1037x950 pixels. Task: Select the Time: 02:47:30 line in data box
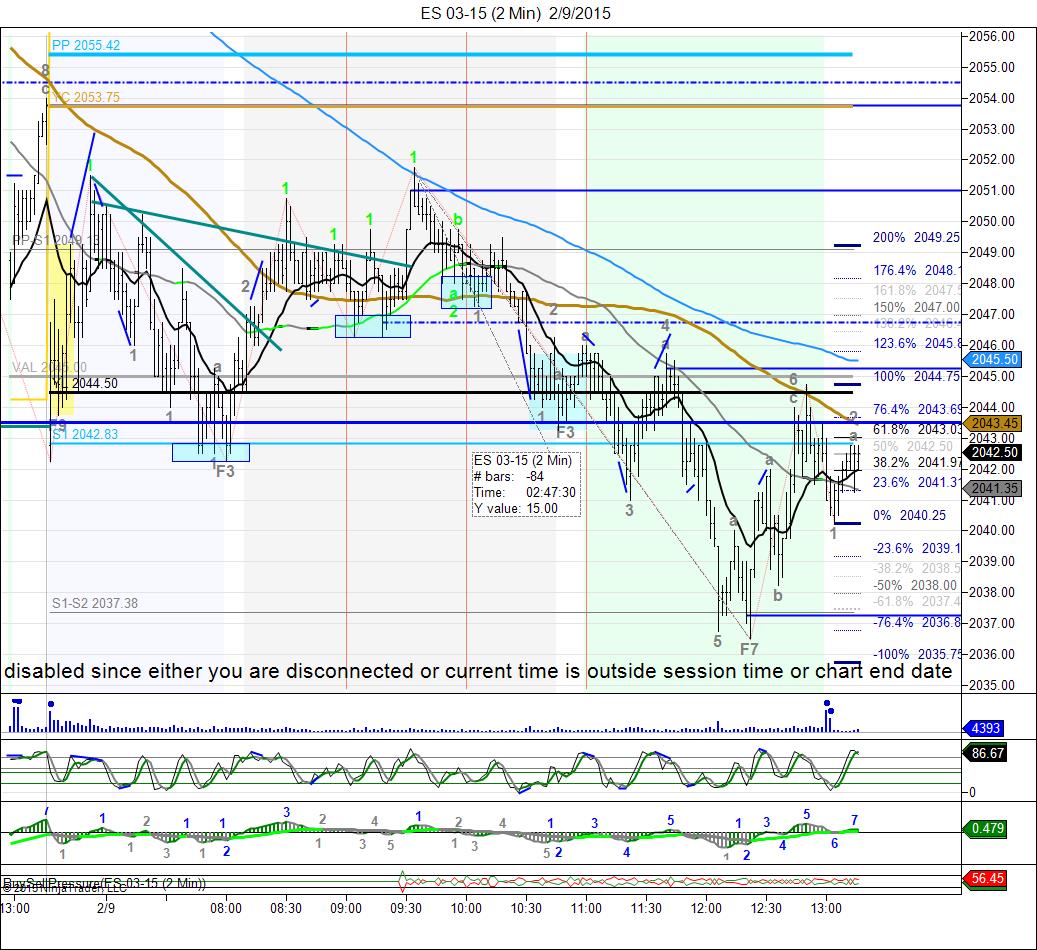[524, 492]
